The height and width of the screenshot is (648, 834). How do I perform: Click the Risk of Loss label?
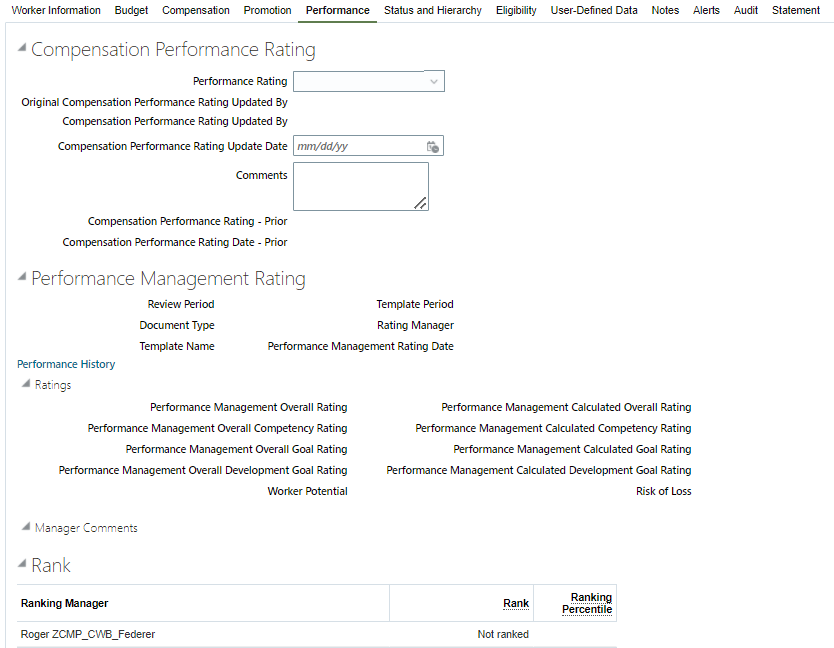point(664,491)
